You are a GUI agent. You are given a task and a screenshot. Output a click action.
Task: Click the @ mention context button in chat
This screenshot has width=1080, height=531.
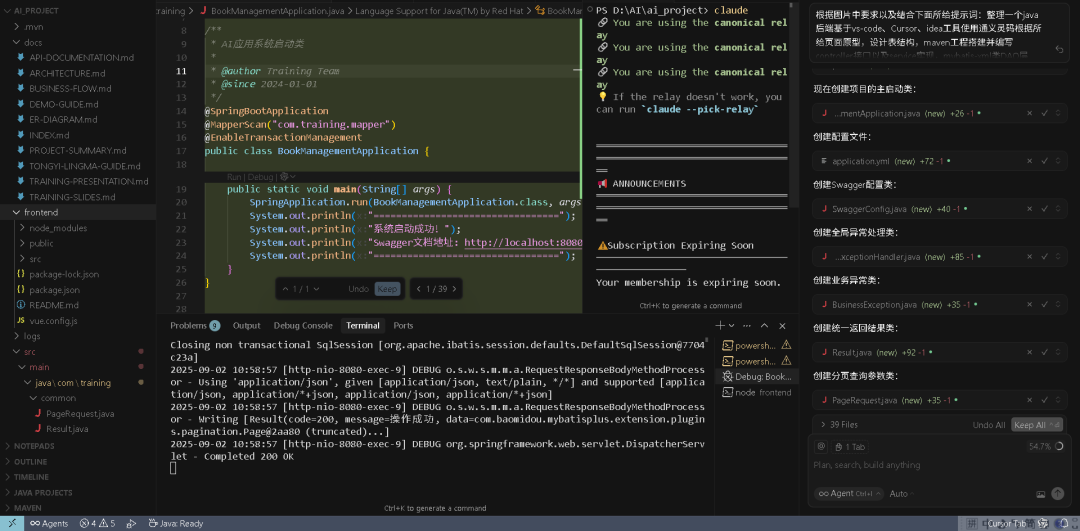click(821, 446)
